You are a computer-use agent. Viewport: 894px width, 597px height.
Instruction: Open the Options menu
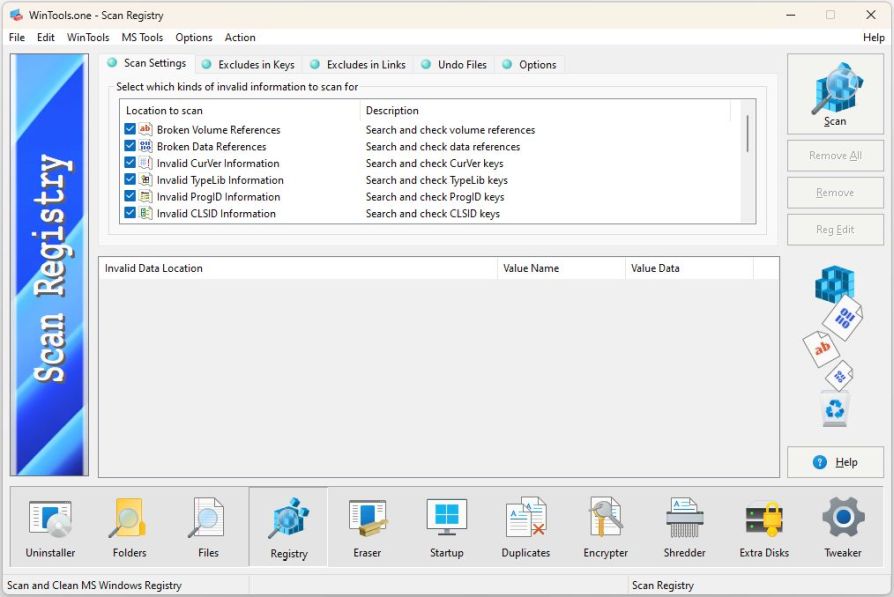(x=194, y=37)
